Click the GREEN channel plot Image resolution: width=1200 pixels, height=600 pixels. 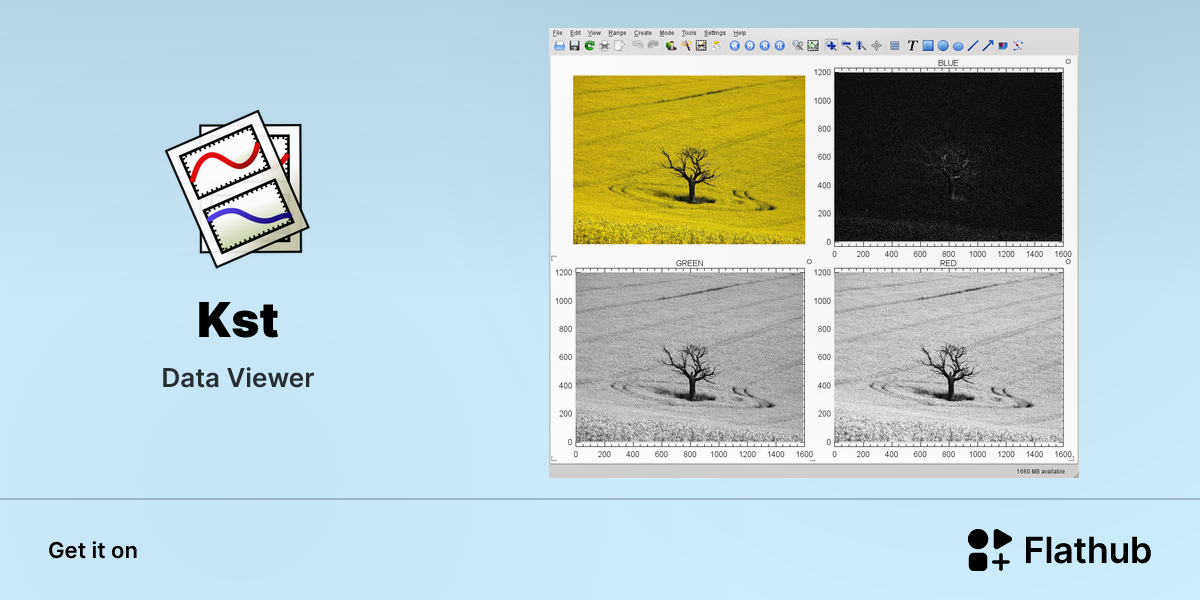pos(690,356)
